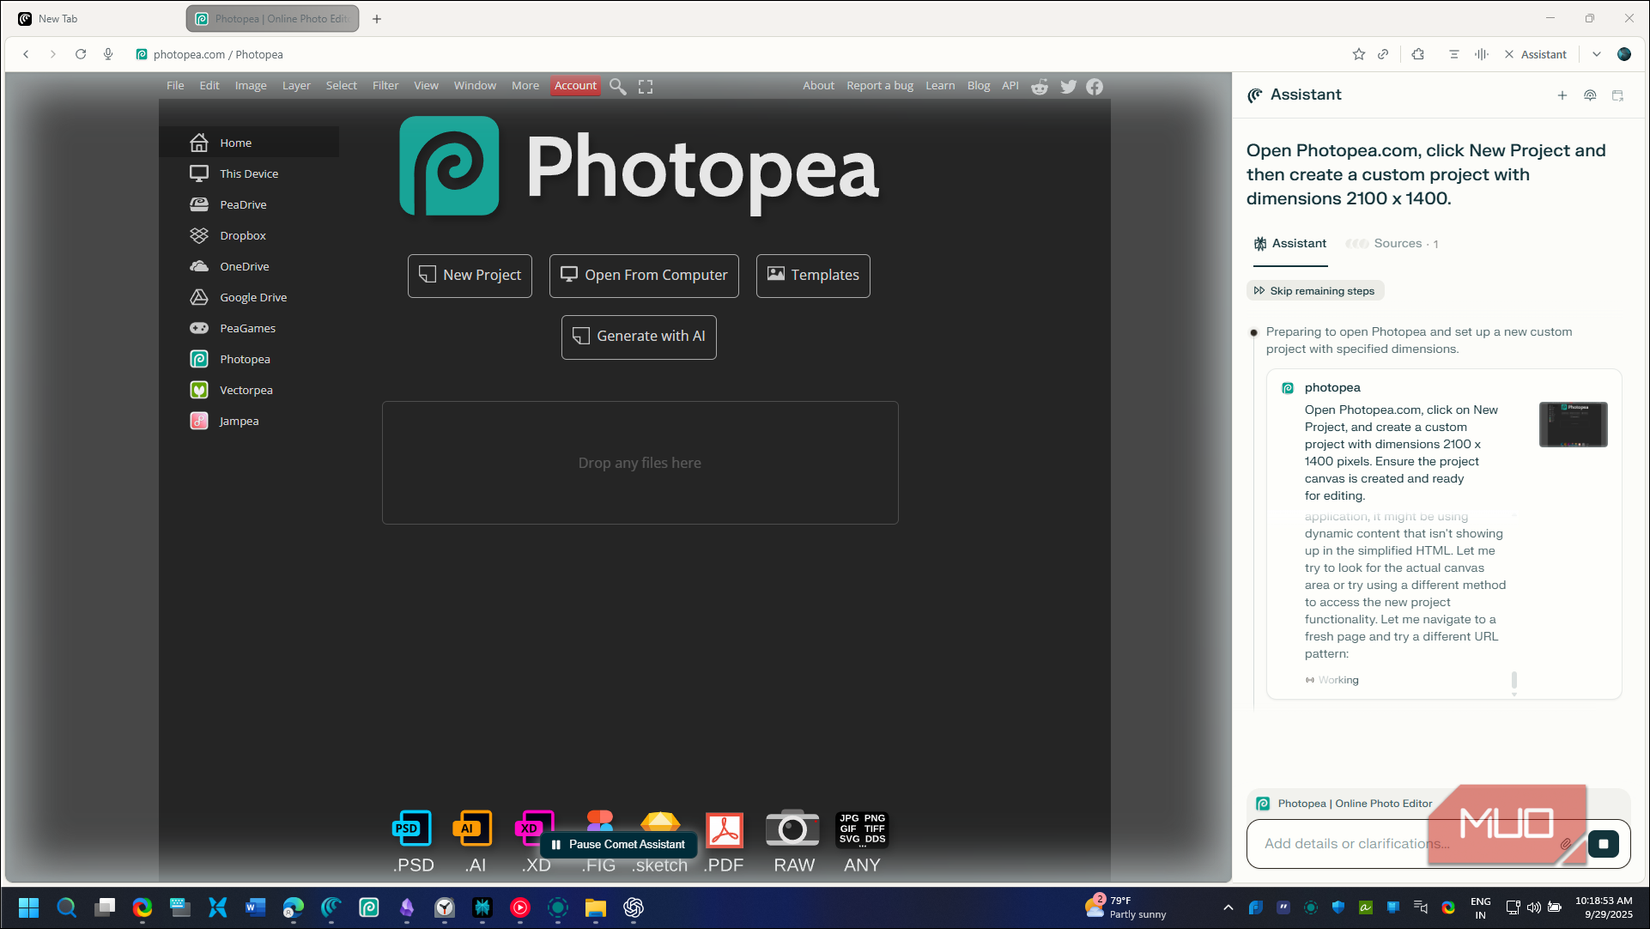The image size is (1650, 929).
Task: Toggle fullscreen mode icon in Photopea
Action: tap(646, 87)
